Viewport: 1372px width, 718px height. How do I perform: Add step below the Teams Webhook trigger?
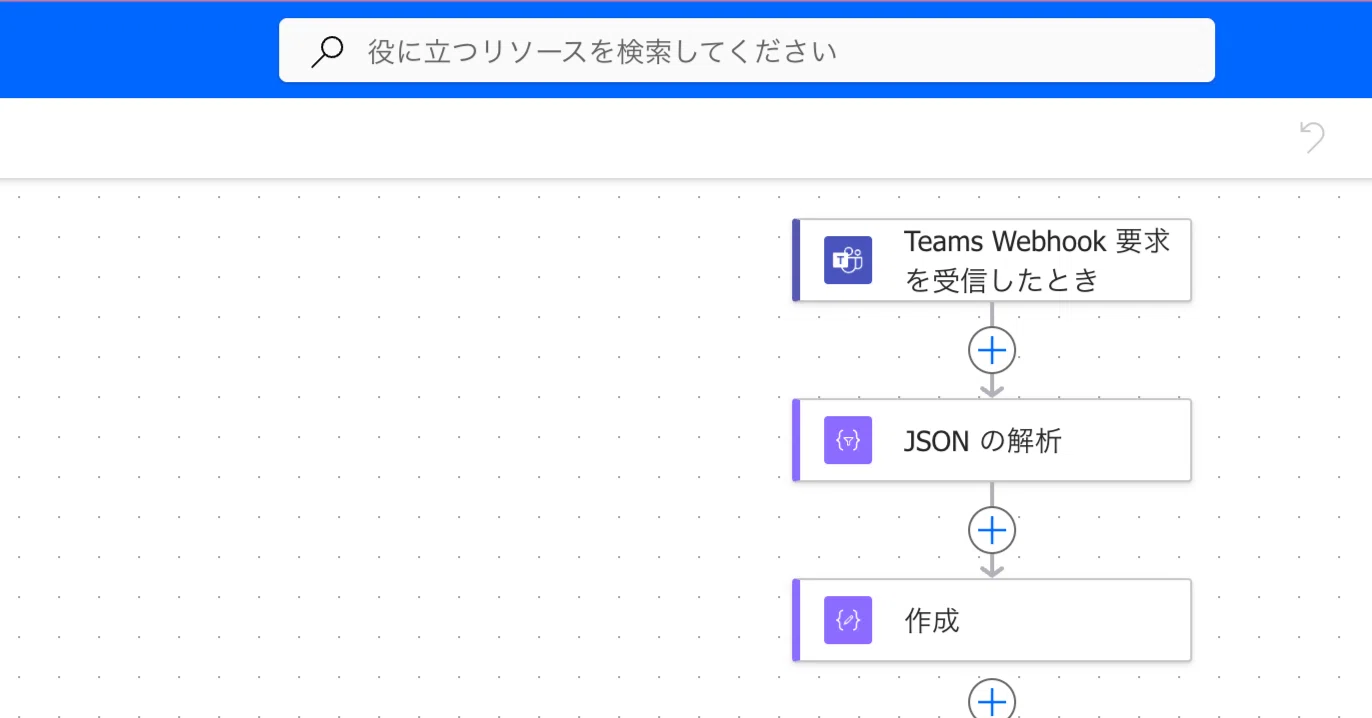click(x=992, y=350)
